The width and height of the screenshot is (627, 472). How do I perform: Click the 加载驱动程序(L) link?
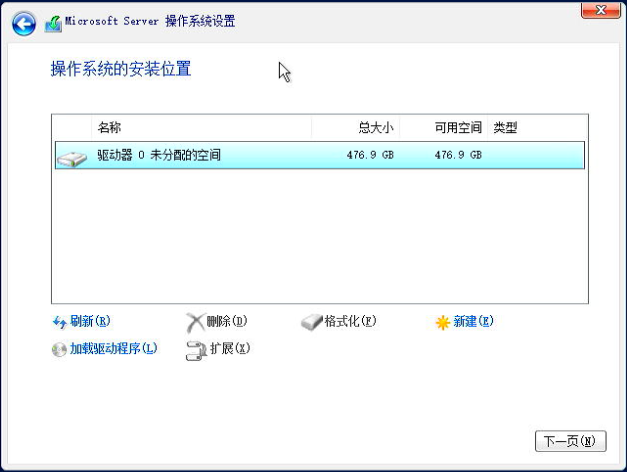114,348
